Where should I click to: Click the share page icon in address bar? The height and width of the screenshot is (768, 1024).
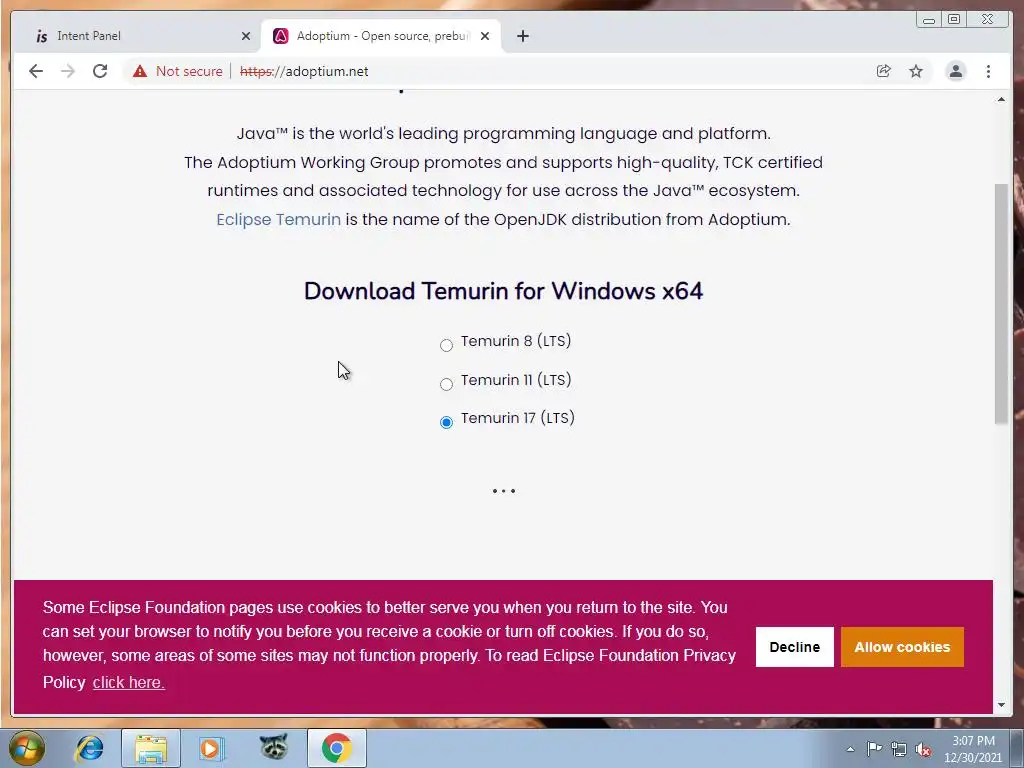[883, 71]
